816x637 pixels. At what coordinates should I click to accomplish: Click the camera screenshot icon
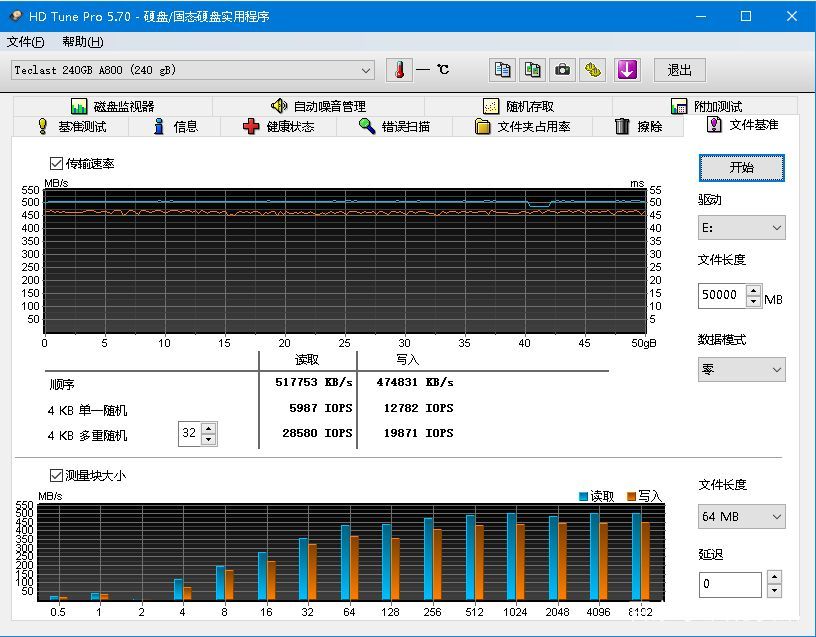coord(561,70)
